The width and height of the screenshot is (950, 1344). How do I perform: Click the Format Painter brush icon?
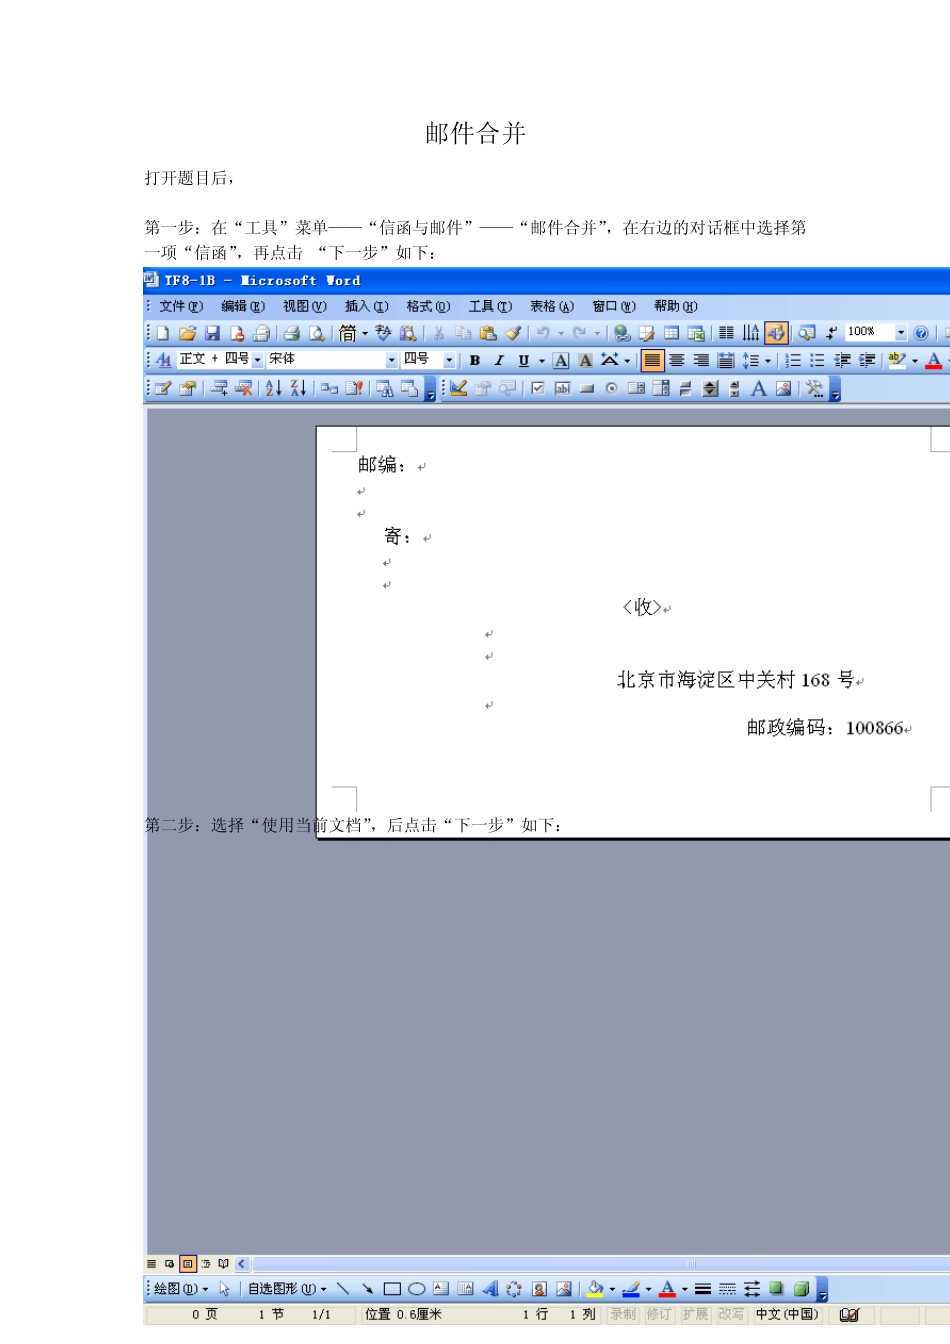coord(513,333)
